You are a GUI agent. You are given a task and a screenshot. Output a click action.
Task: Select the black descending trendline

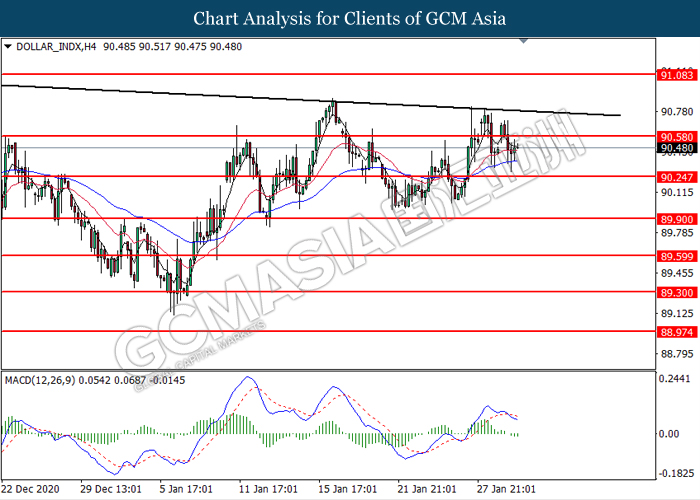pyautogui.click(x=311, y=99)
